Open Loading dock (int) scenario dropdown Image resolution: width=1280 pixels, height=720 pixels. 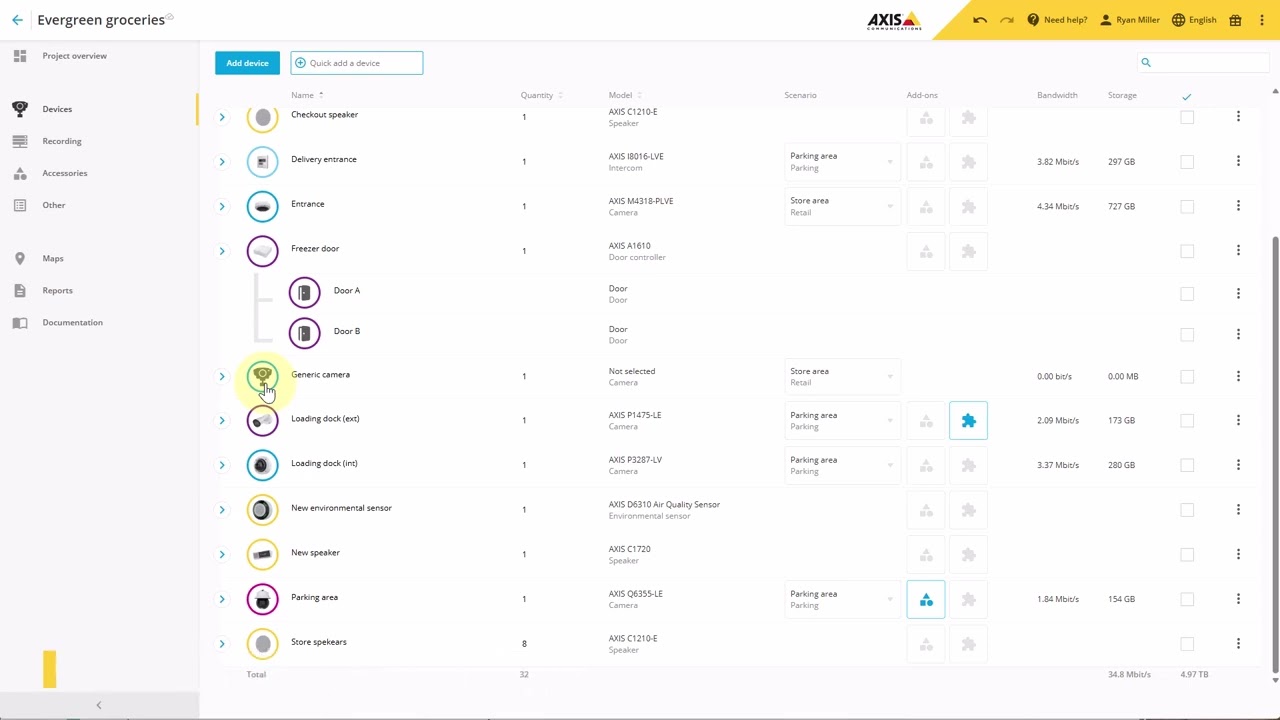pyautogui.click(x=841, y=465)
